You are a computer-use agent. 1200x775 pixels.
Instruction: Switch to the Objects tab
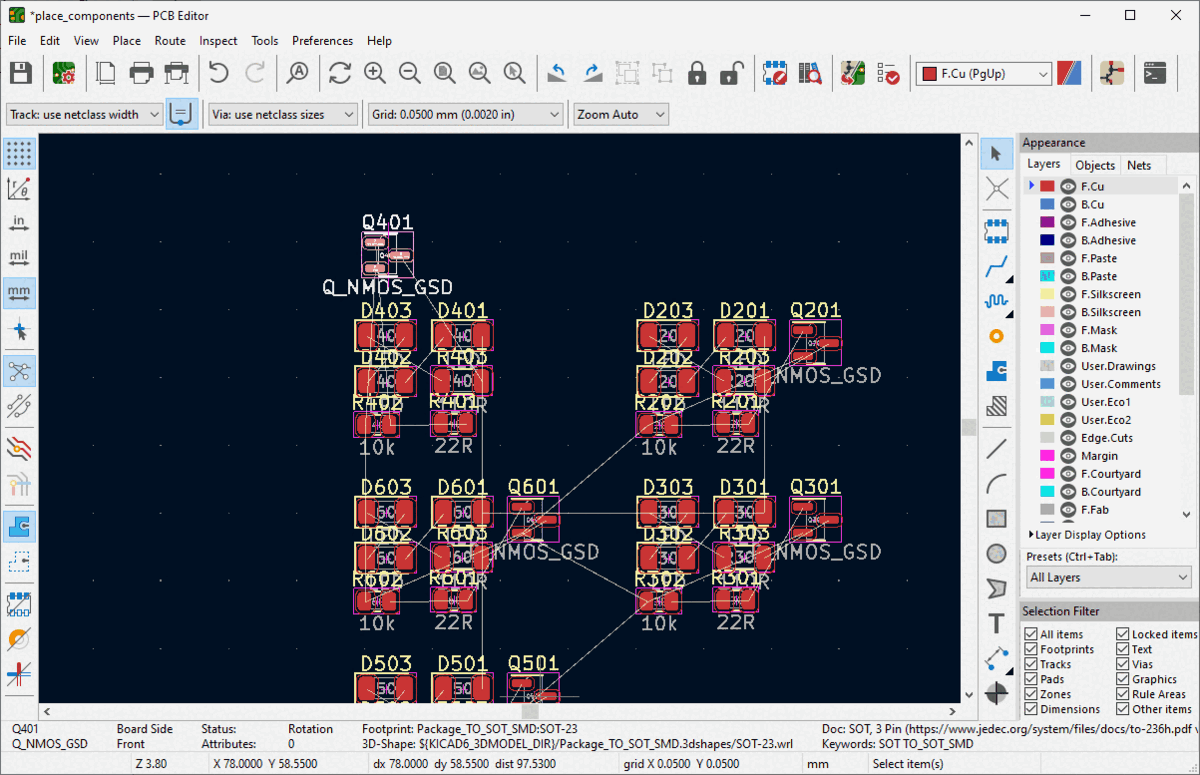coord(1094,165)
